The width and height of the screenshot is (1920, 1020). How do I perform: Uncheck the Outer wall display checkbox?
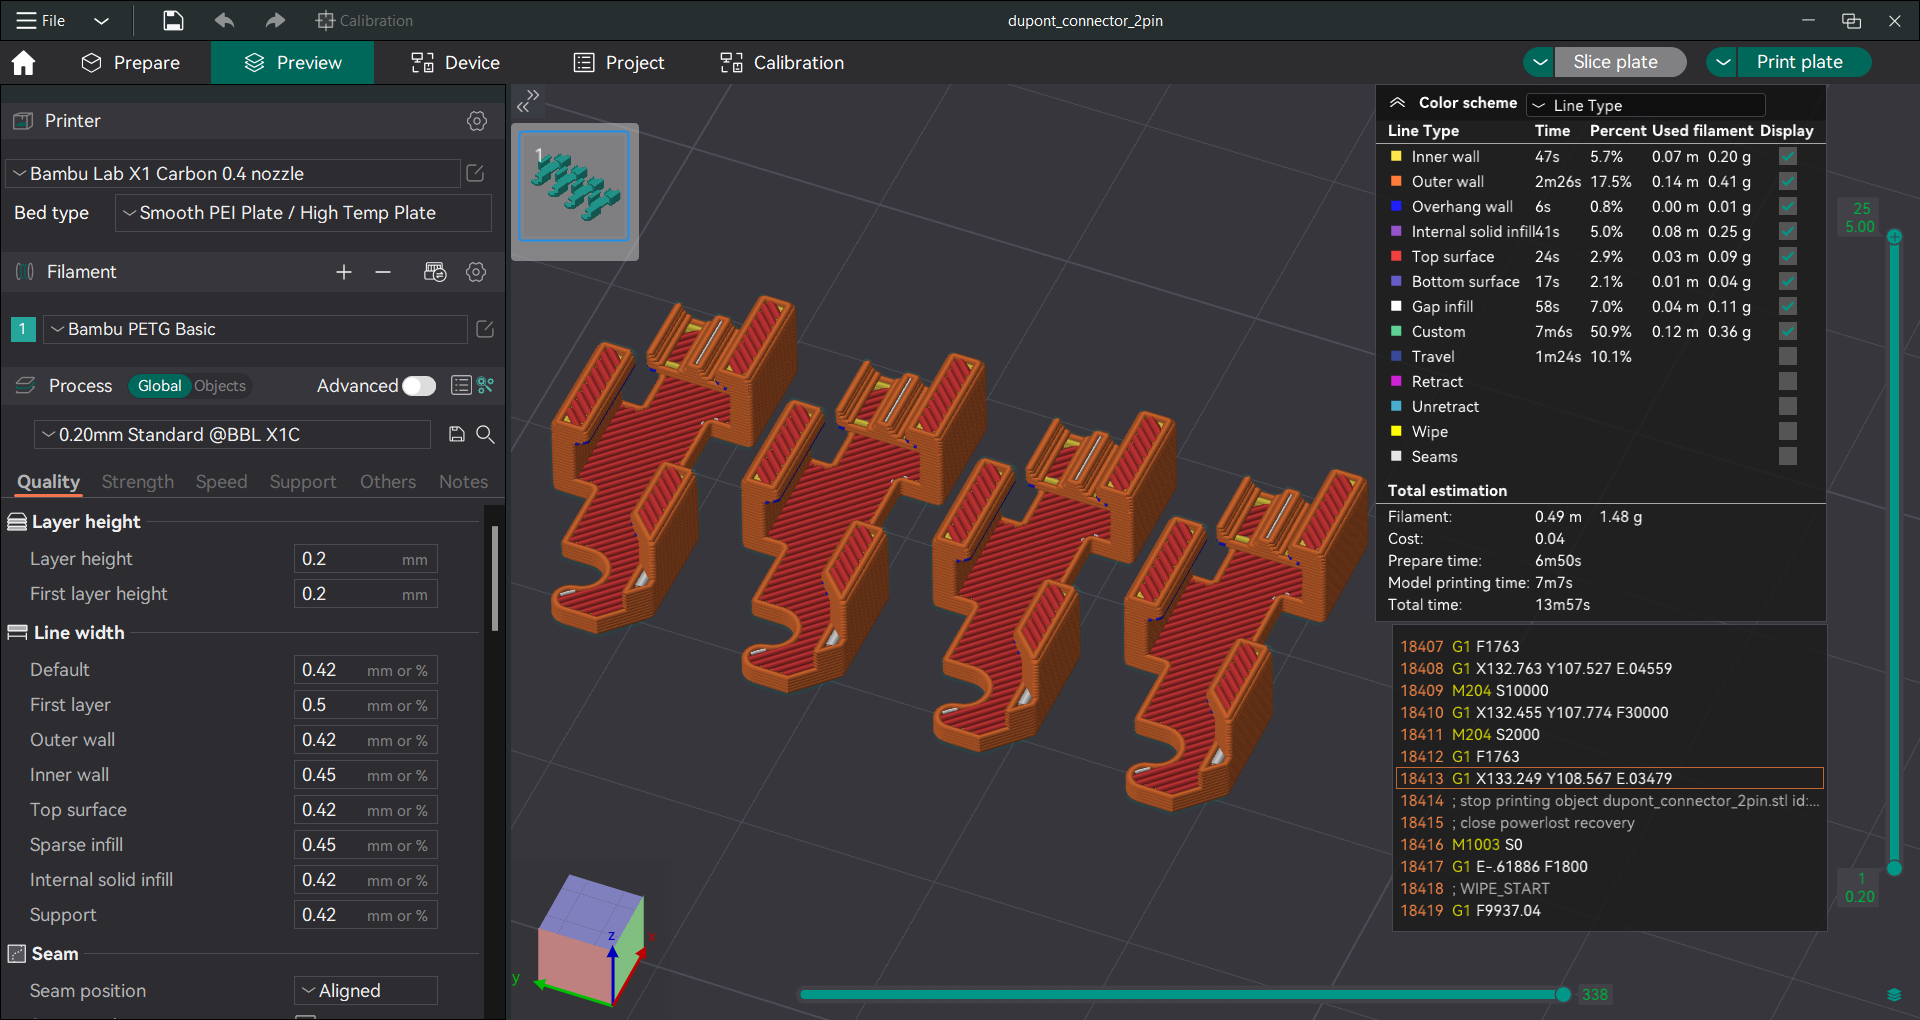[x=1788, y=181]
